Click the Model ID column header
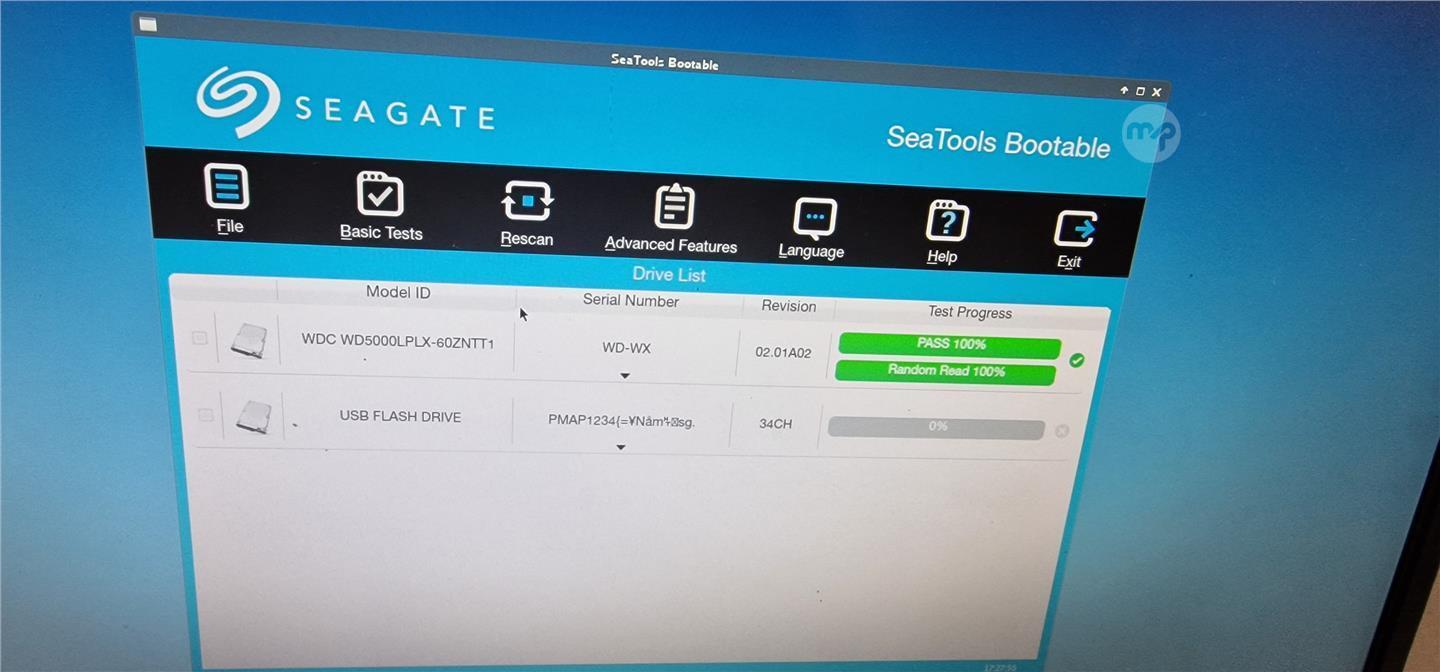Screen dimensions: 1440x672 (398, 292)
